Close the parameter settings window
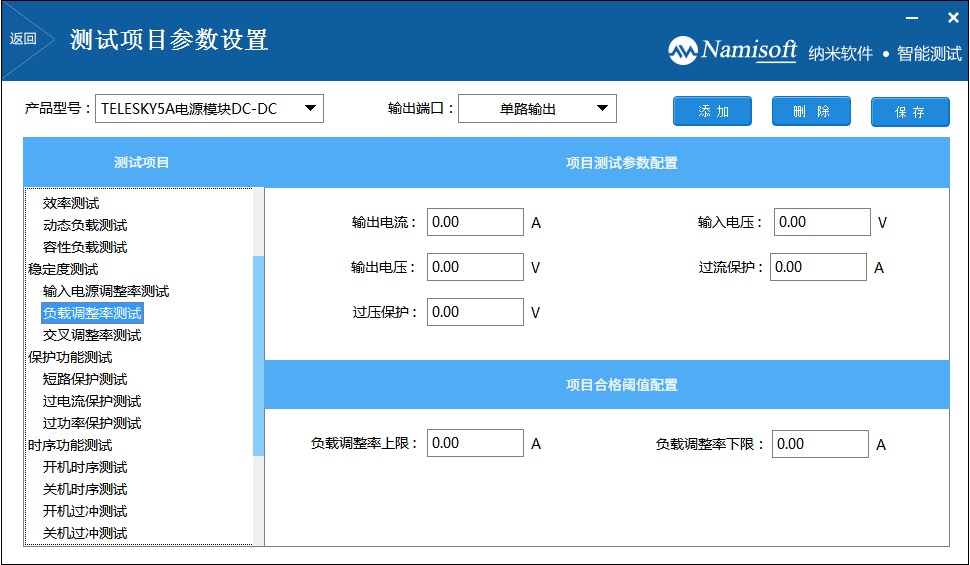The height and width of the screenshot is (565, 970). [x=953, y=17]
